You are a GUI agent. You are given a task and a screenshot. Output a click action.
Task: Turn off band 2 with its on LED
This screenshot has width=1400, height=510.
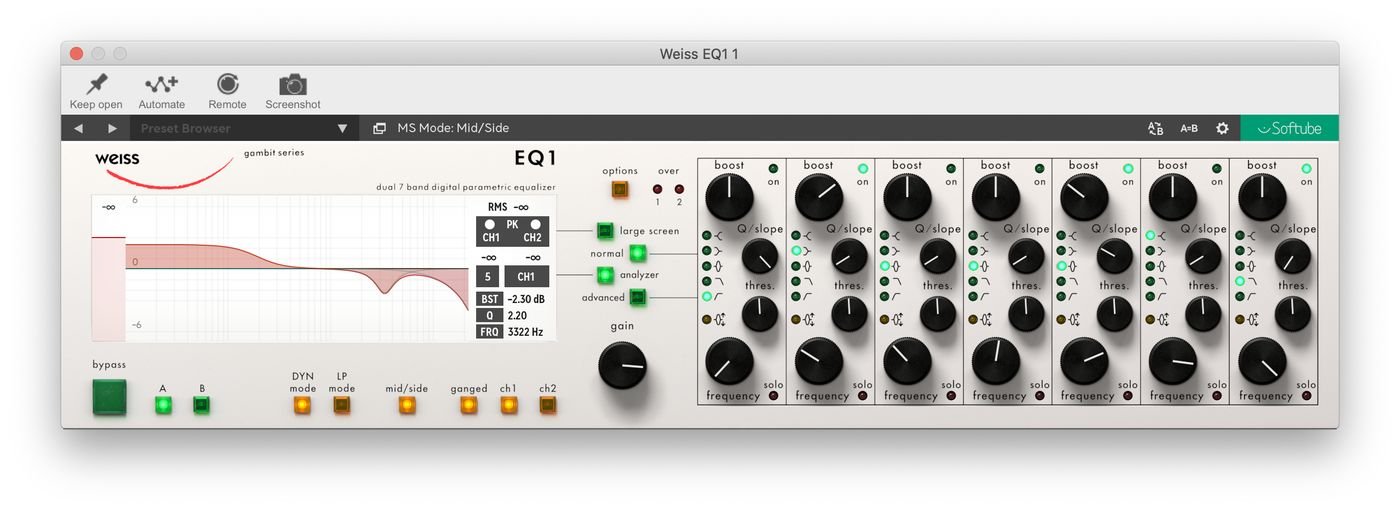862,168
